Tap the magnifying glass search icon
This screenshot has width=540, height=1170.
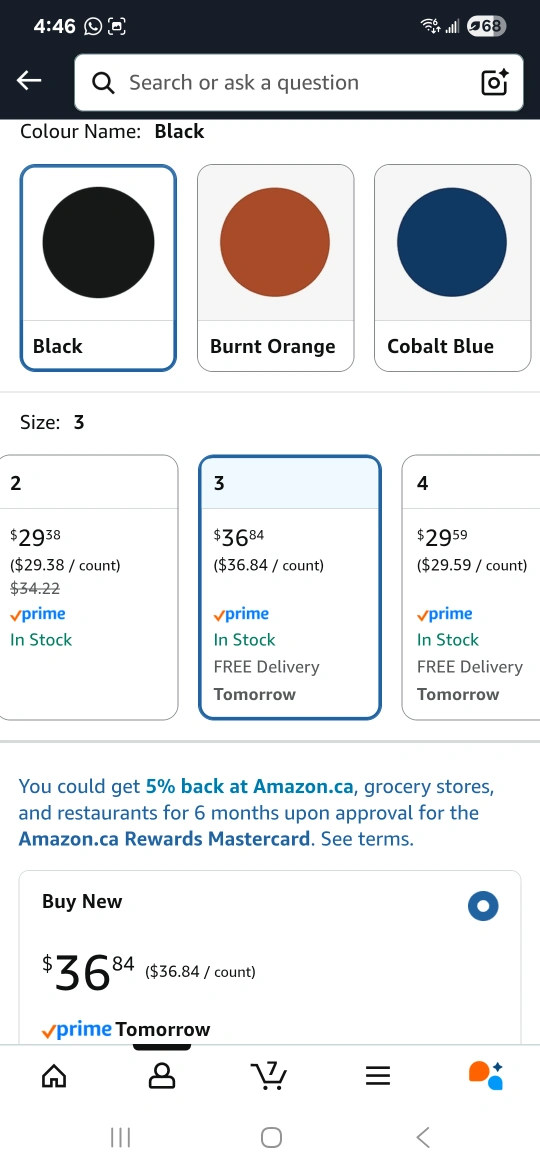(104, 83)
